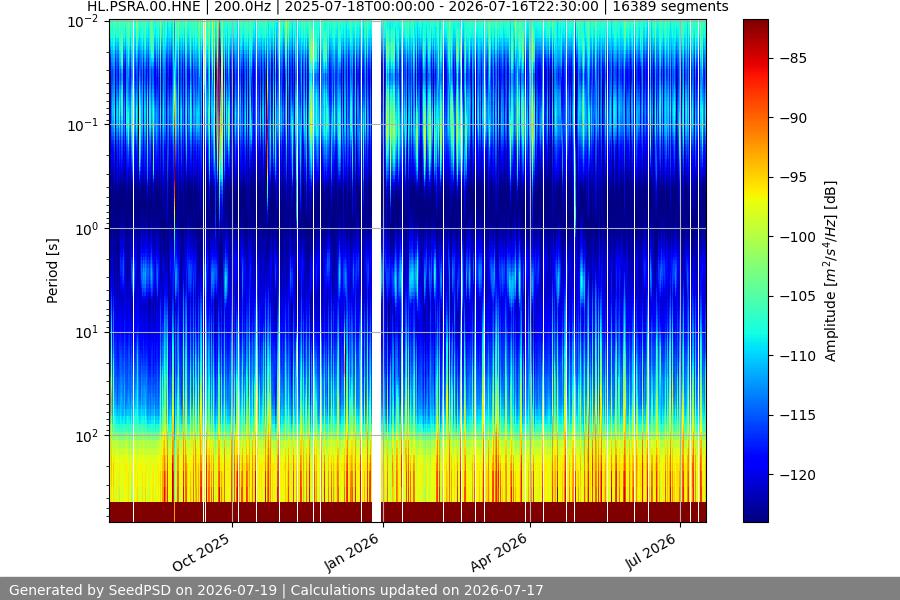Click the dark red band at spectrogram bottom
Viewport: 900px width, 600px height.
coord(408,512)
